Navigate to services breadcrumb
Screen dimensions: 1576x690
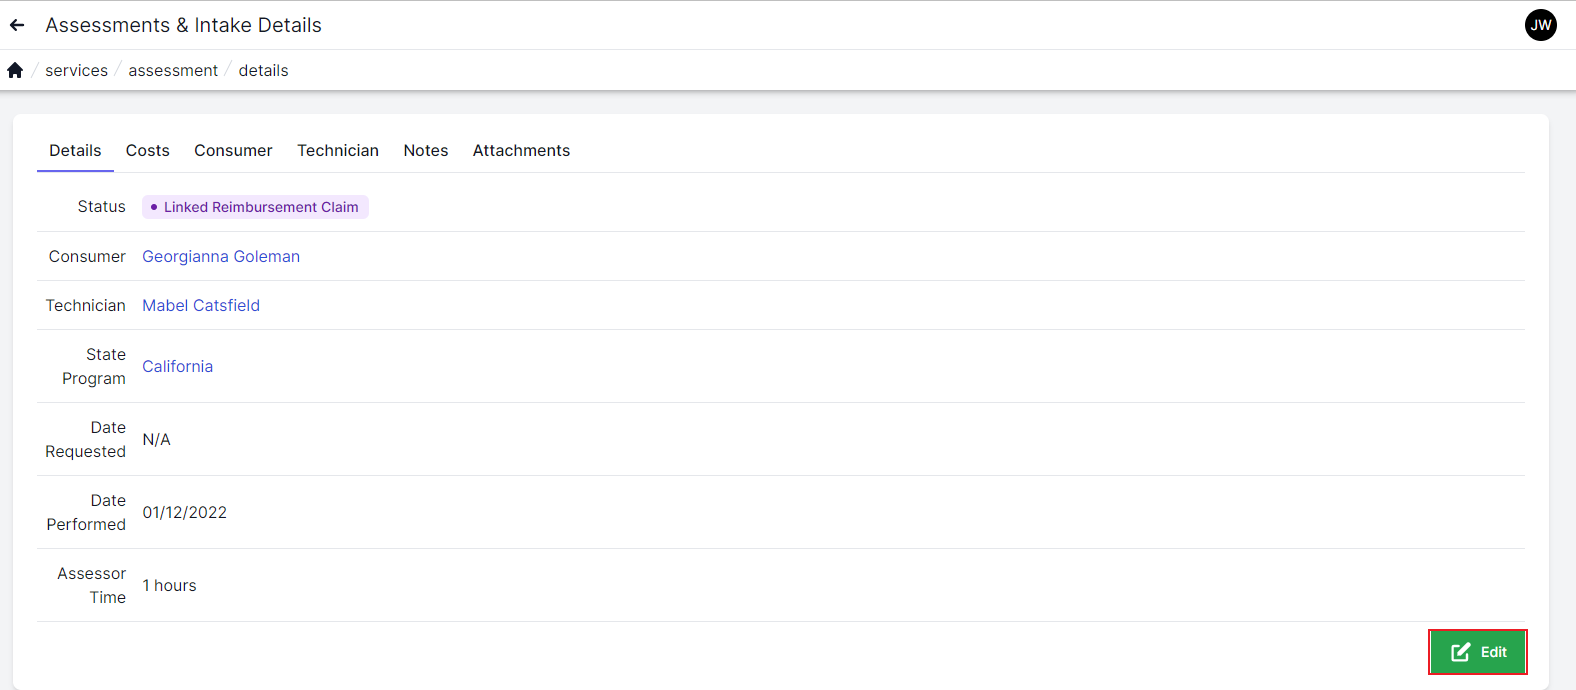76,70
